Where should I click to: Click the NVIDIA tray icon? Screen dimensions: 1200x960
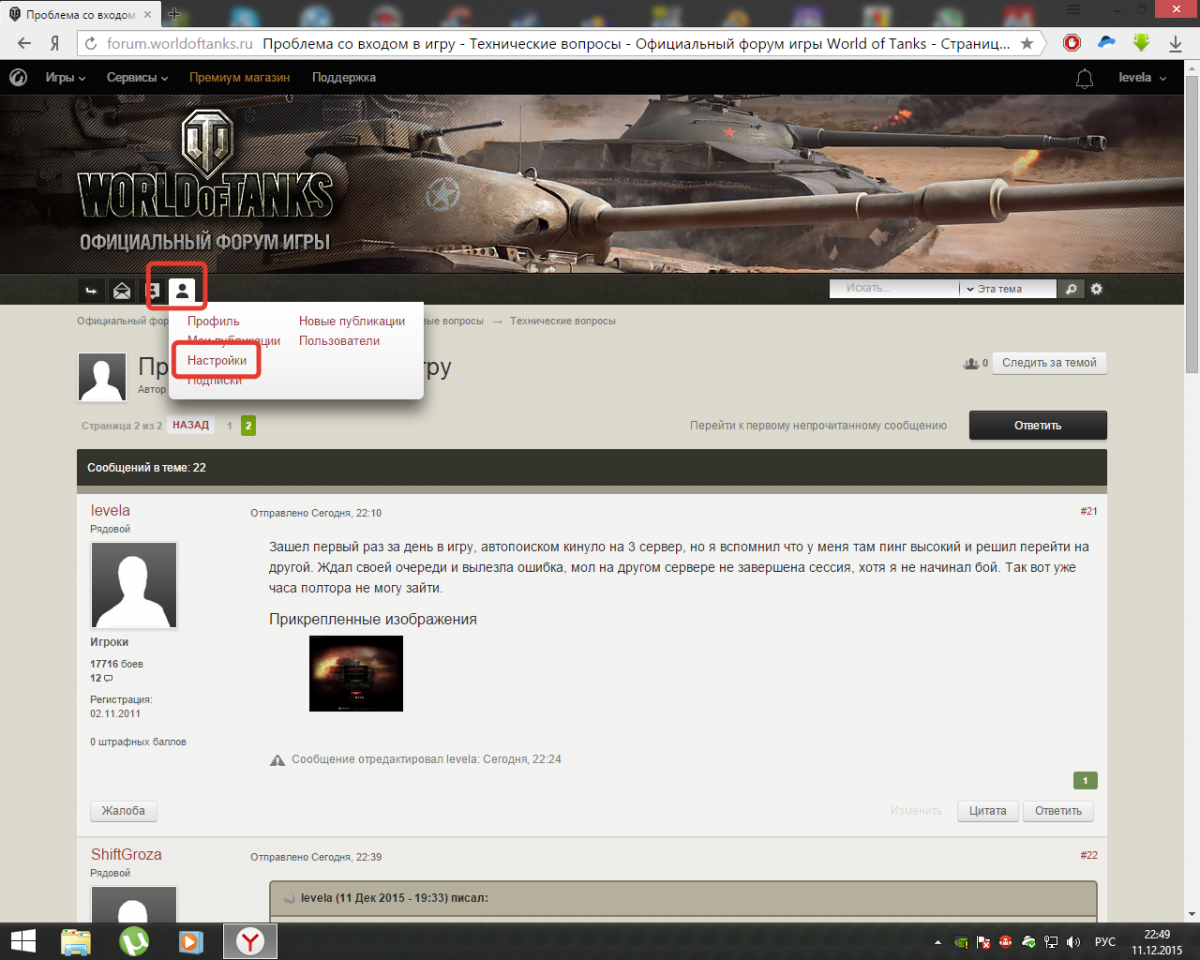[961, 942]
